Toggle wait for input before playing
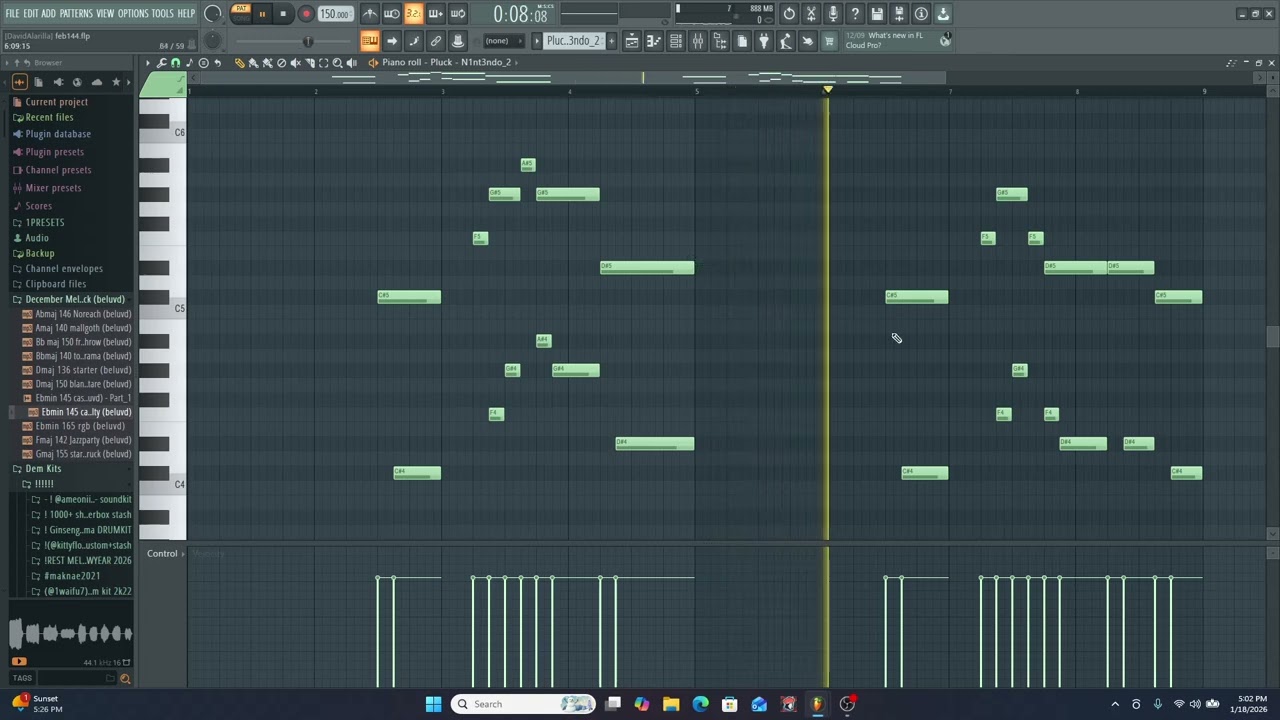Viewport: 1280px width, 720px height. coord(392,14)
